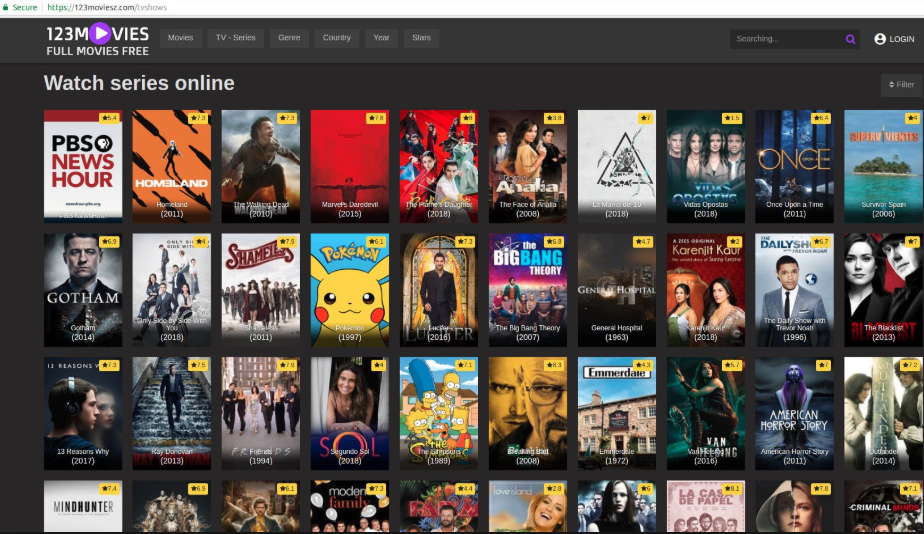Open Breaking Bad (2008) poster
The image size is (924, 534).
tap(527, 413)
